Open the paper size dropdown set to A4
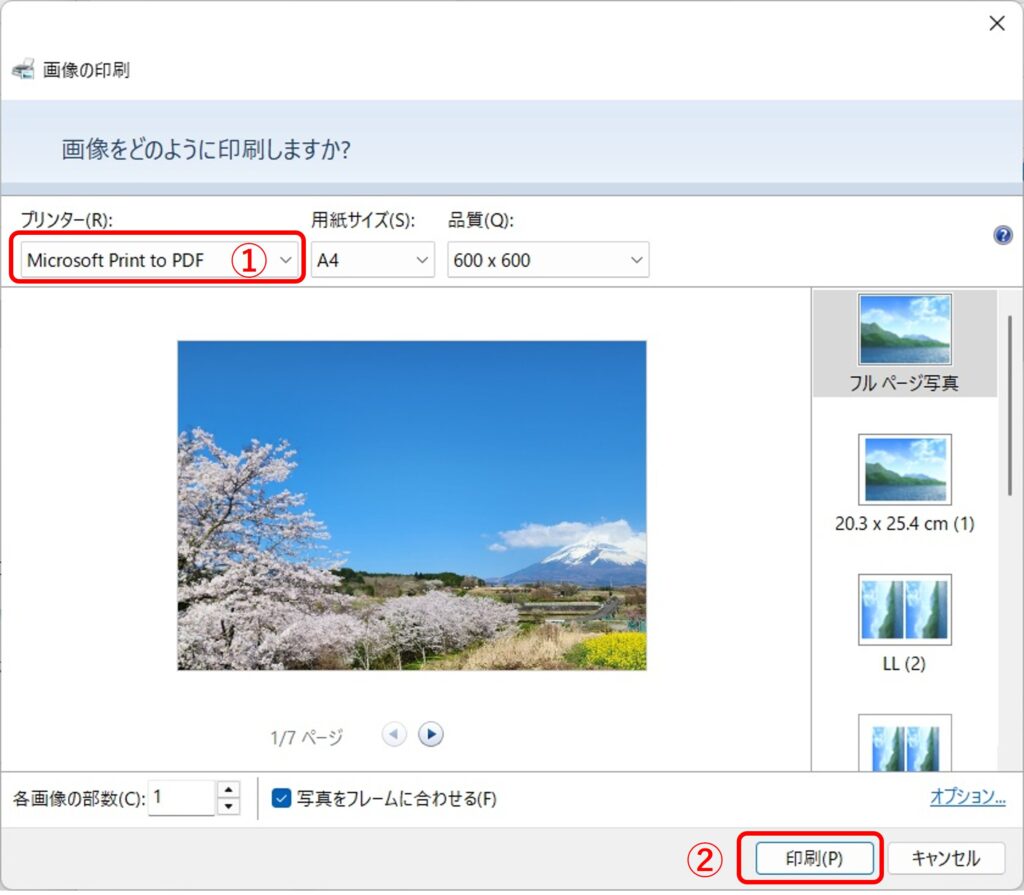1024x895 pixels. coord(372,260)
